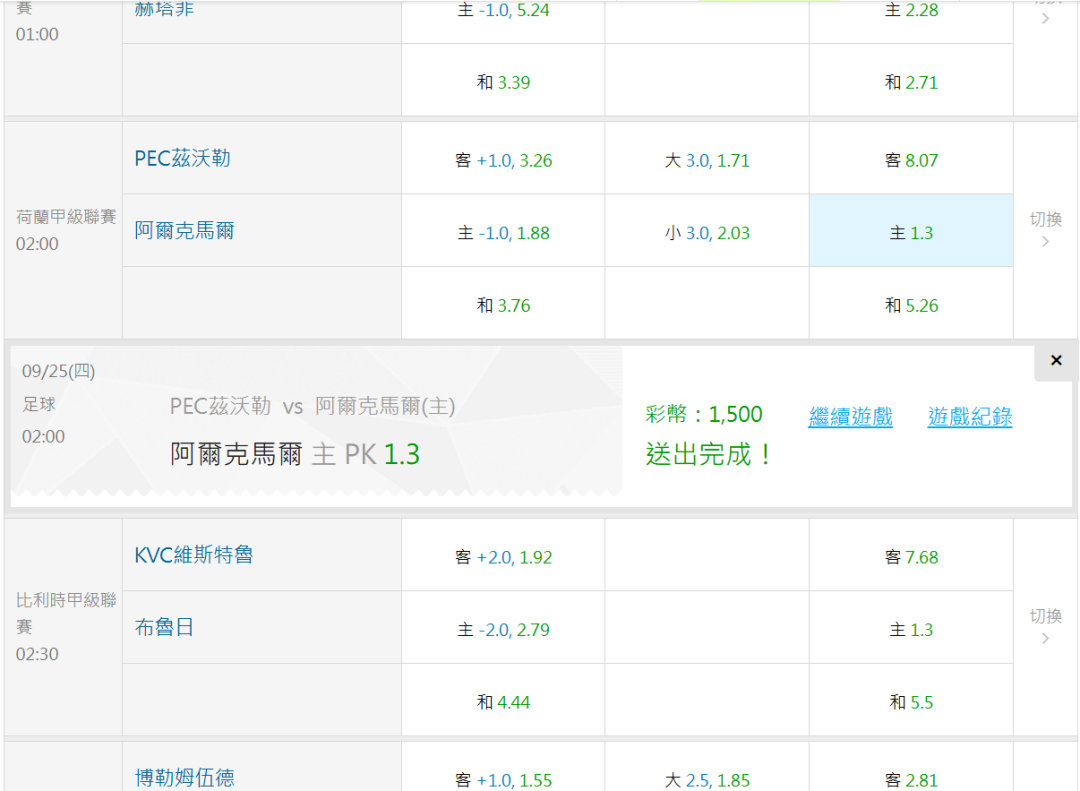Click the 繼續遊戲 link
Viewport: 1080px width, 791px height.
pos(850,417)
